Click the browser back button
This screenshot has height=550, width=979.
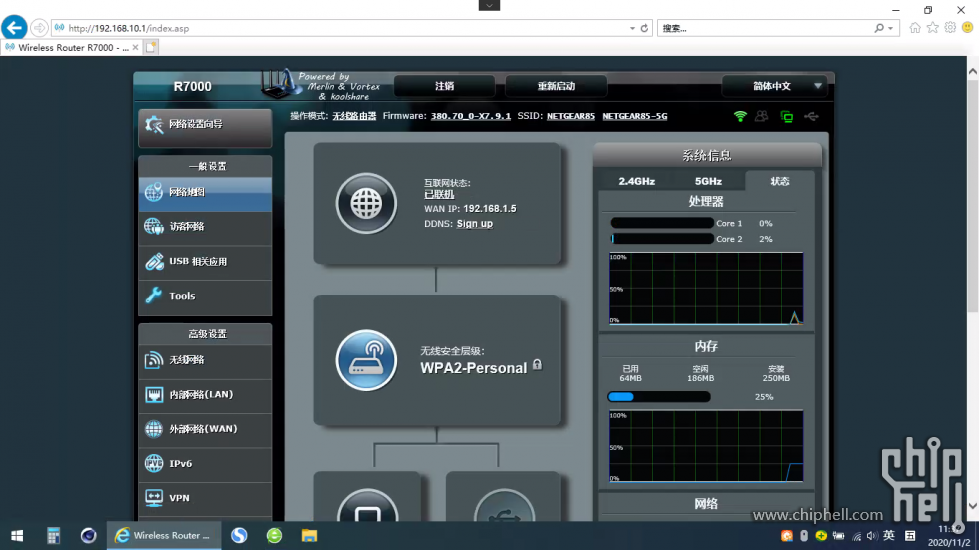coord(14,28)
